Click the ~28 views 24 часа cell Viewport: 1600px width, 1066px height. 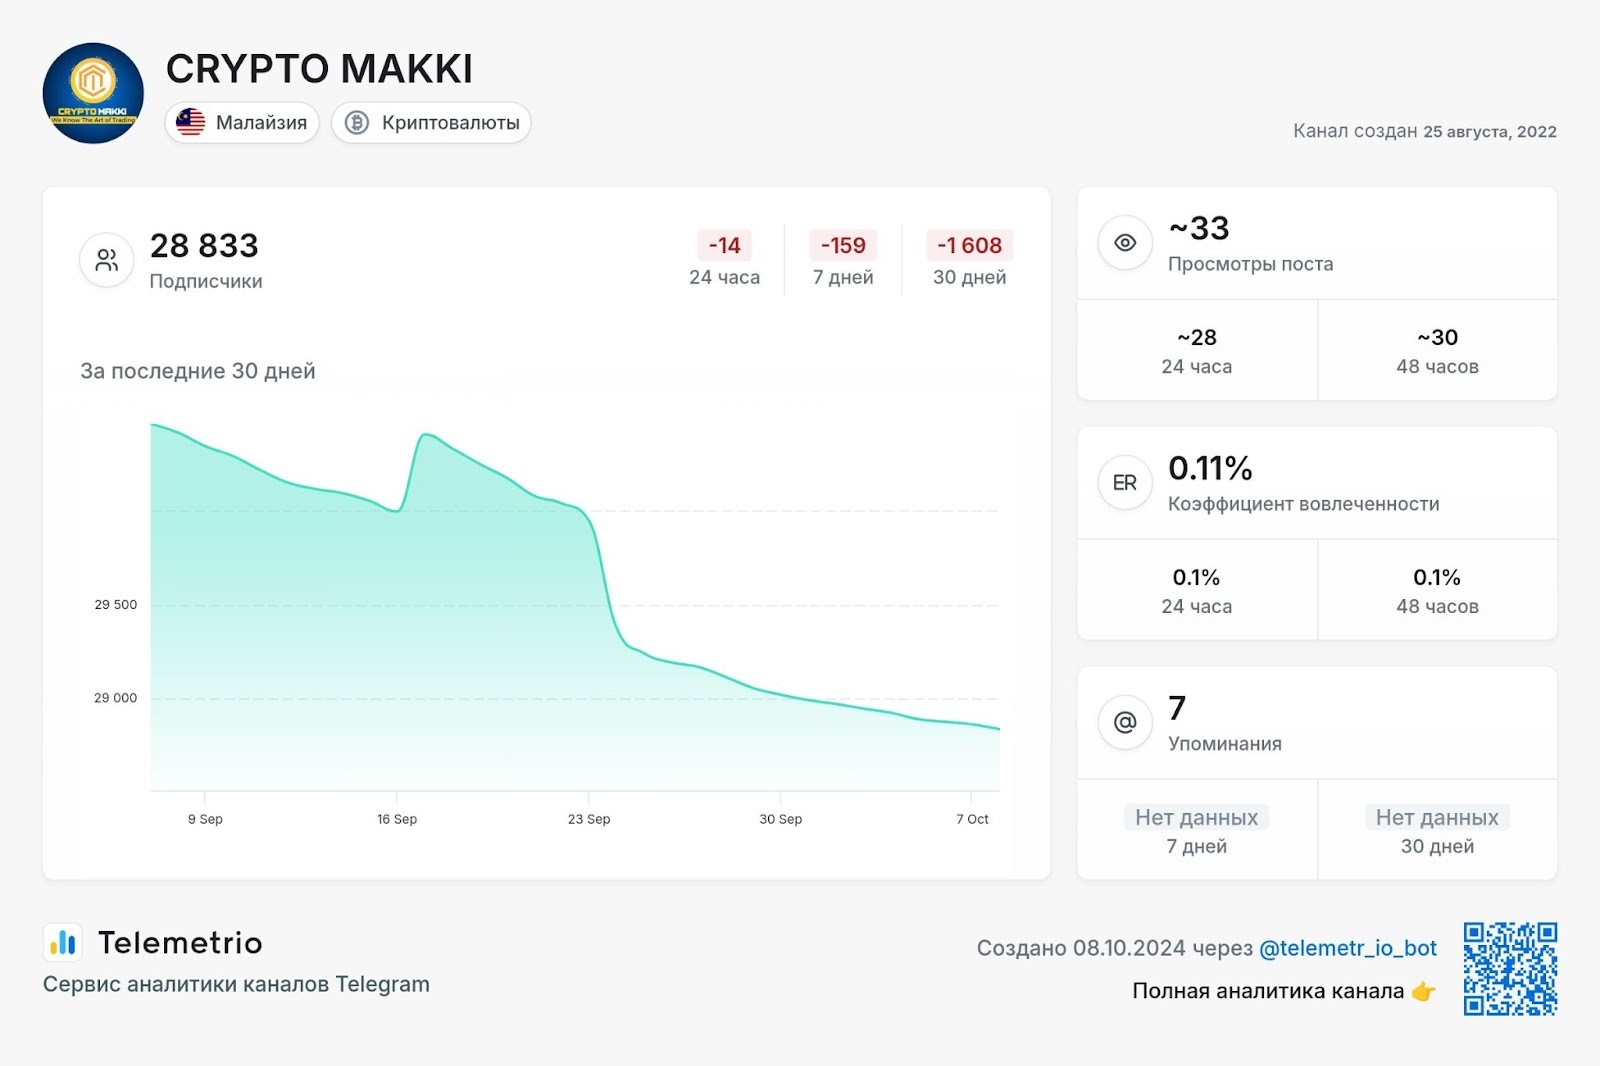tap(1197, 350)
